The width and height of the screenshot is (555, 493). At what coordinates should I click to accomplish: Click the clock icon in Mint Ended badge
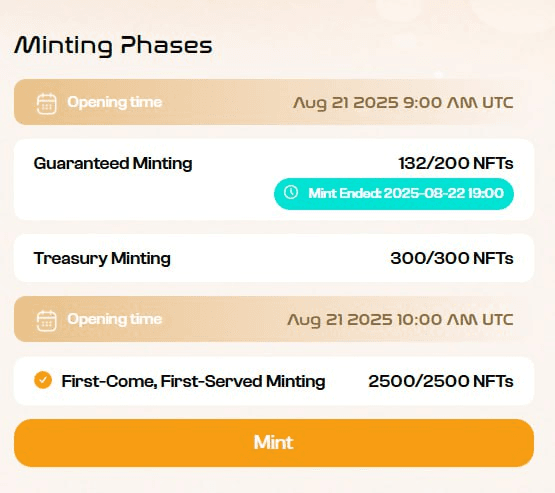tap(291, 192)
